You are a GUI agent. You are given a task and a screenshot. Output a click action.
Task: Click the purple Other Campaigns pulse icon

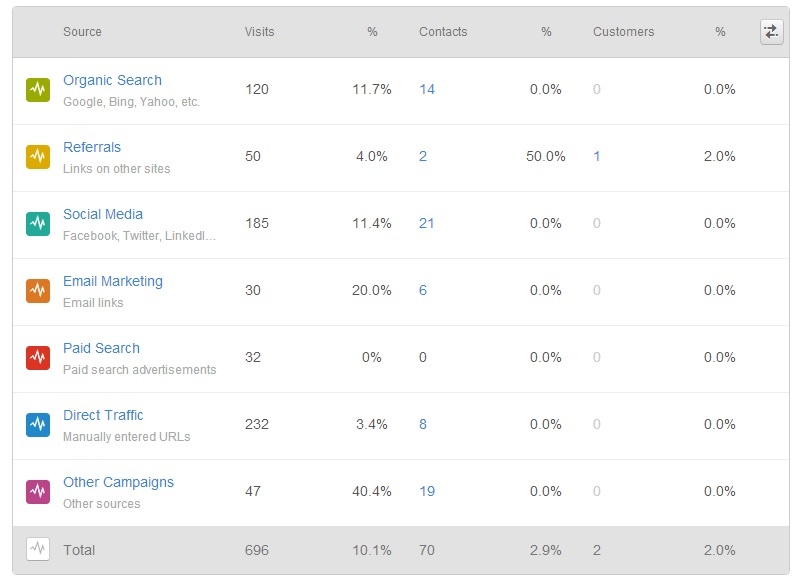click(x=38, y=491)
